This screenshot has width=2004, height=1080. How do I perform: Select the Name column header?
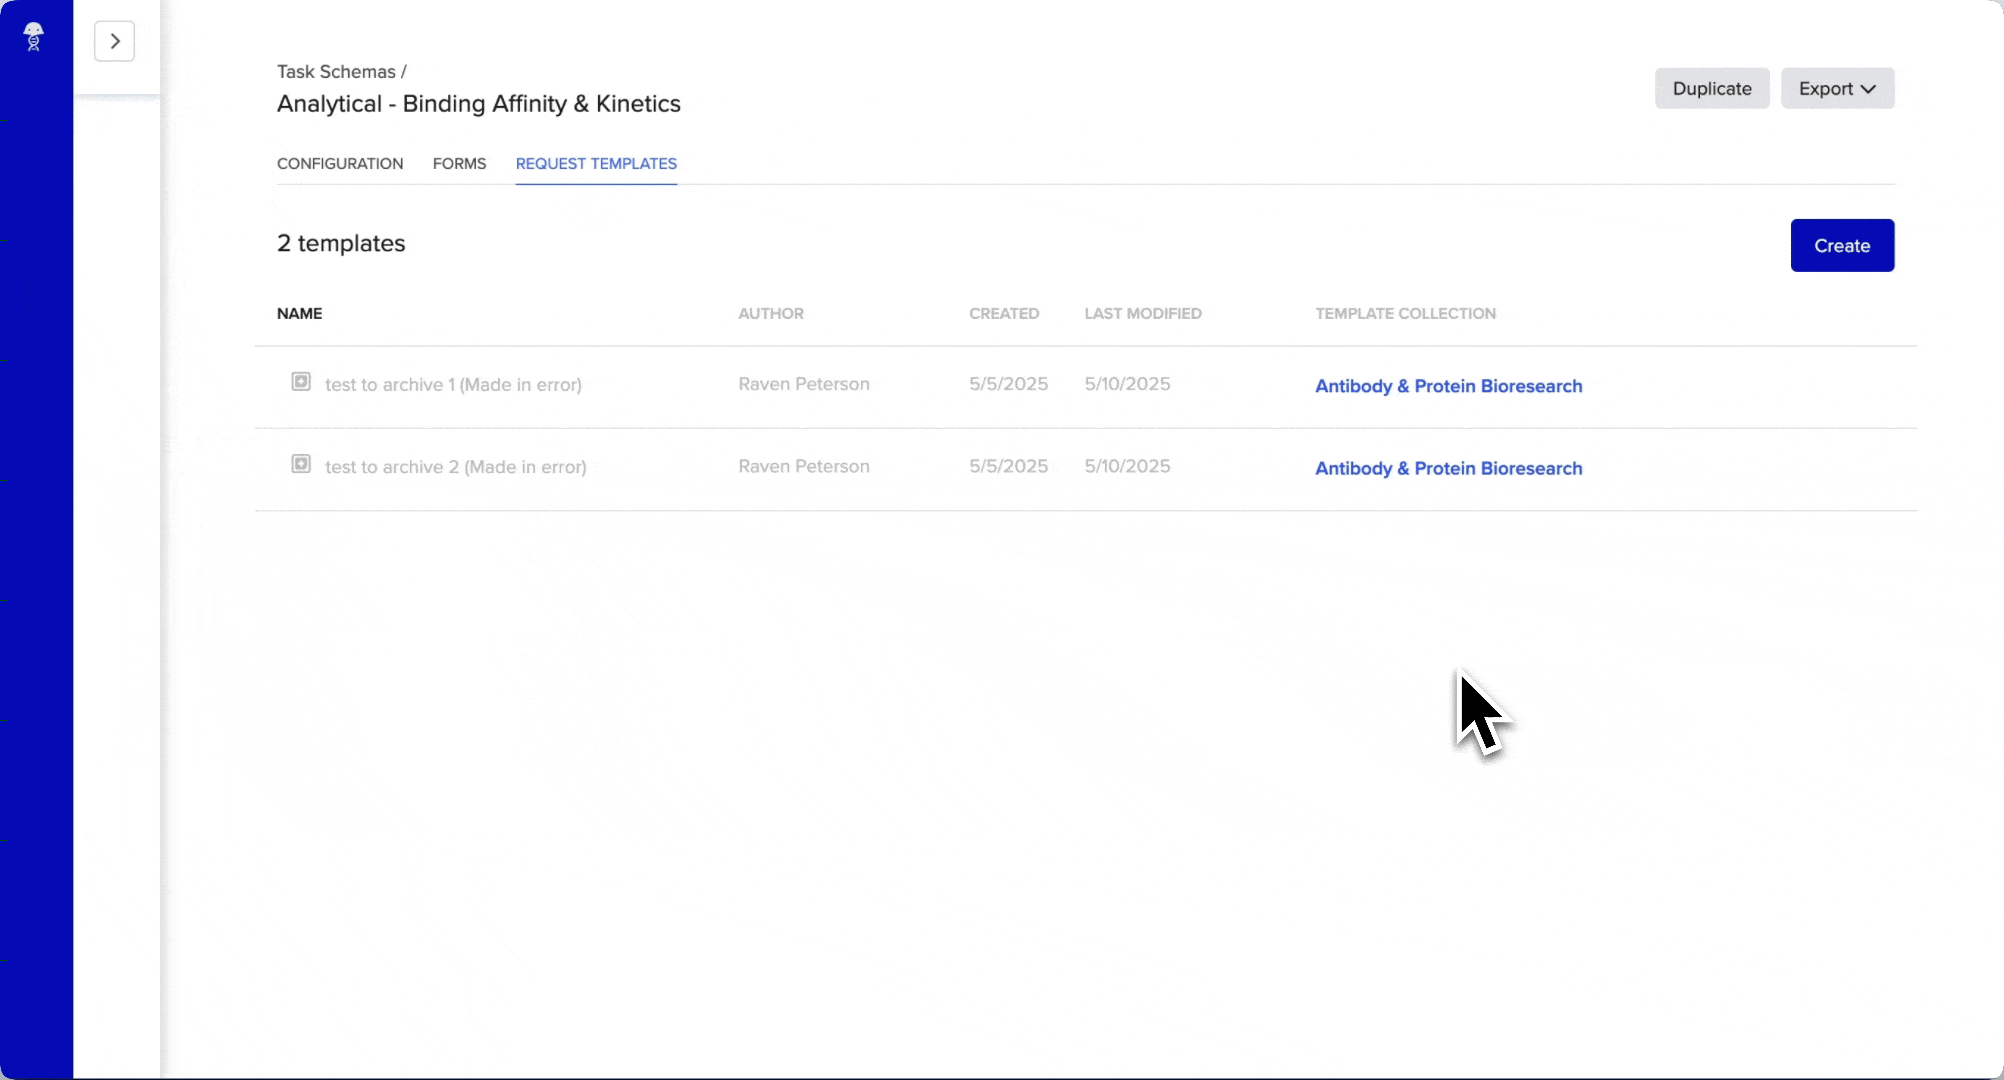point(299,313)
